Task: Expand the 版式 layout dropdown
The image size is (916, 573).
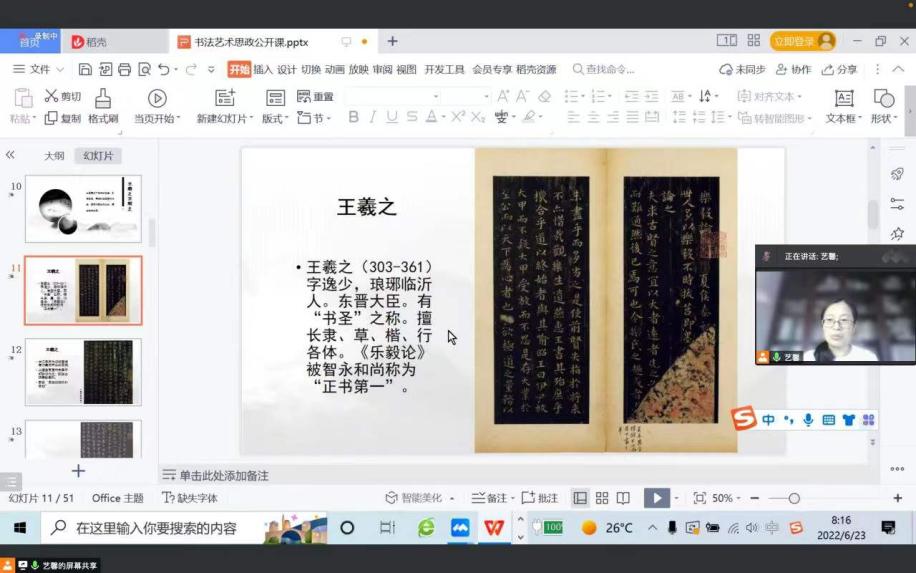Action: click(274, 118)
